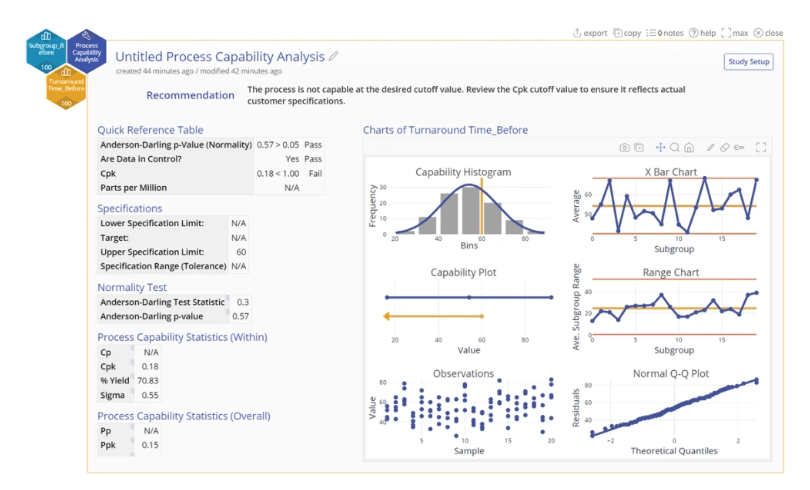Open the 0 notes panel
The width and height of the screenshot is (810, 490).
(665, 33)
